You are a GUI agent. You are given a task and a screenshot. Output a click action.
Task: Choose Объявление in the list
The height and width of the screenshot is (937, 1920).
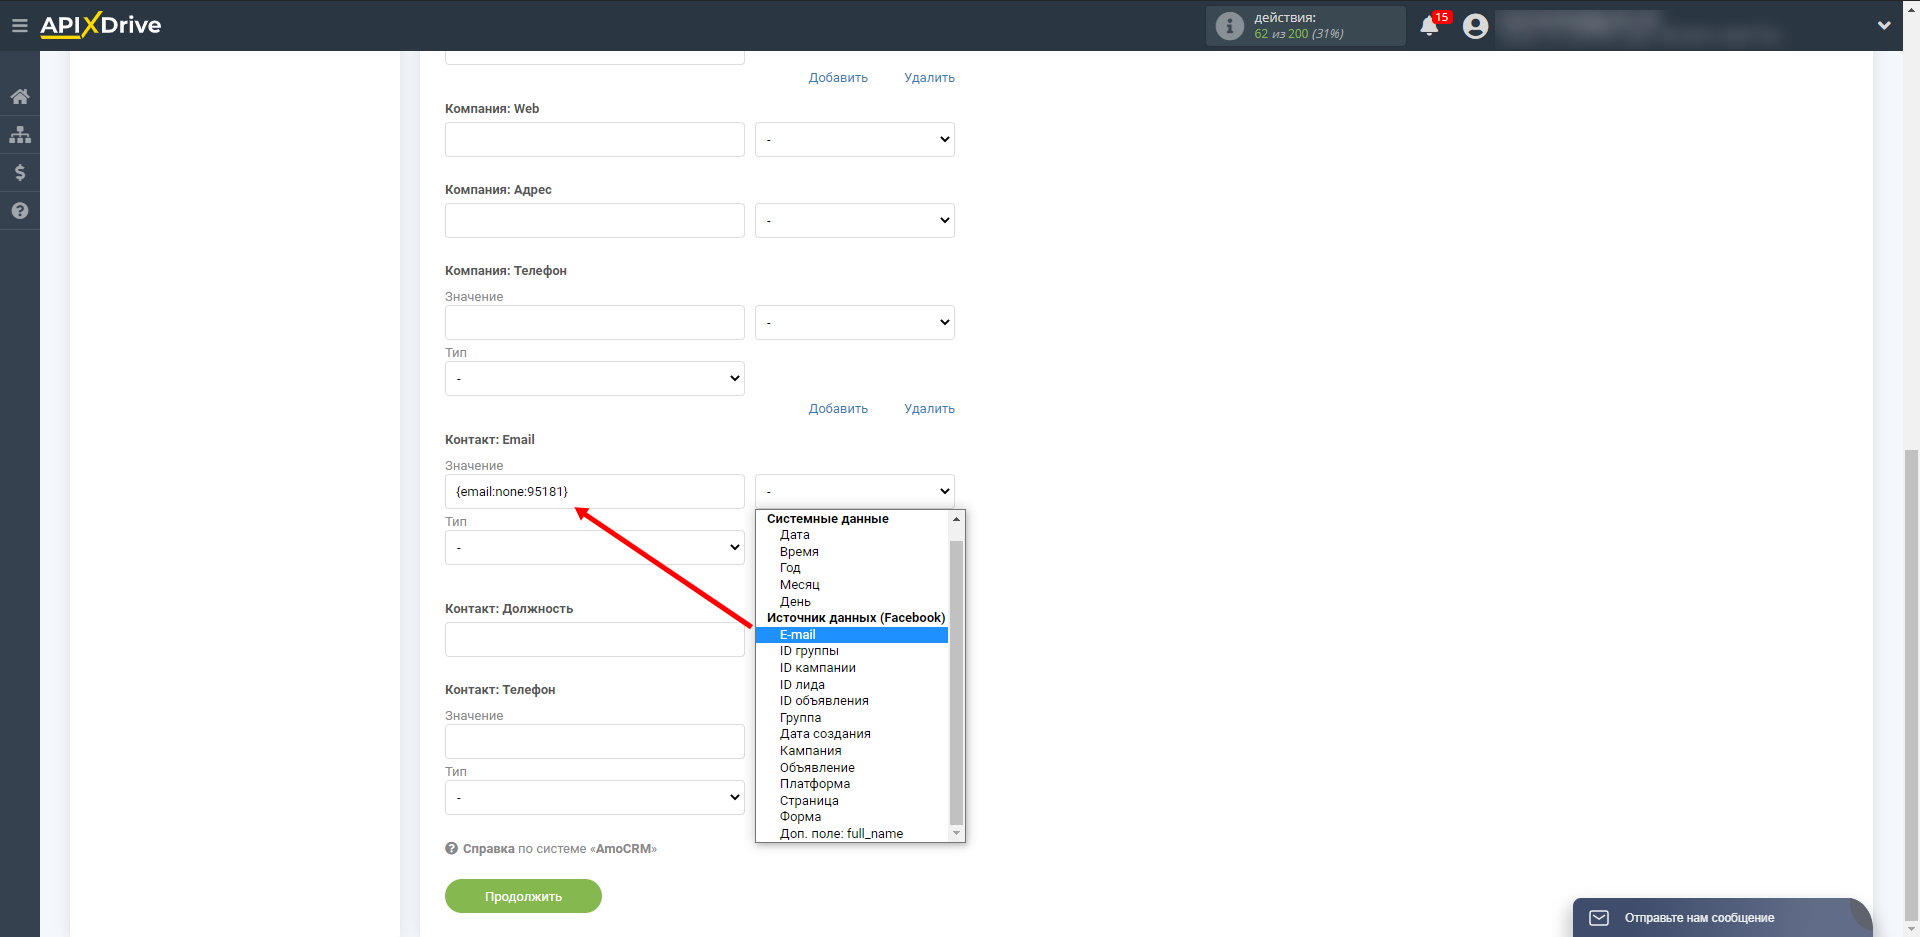click(851, 768)
